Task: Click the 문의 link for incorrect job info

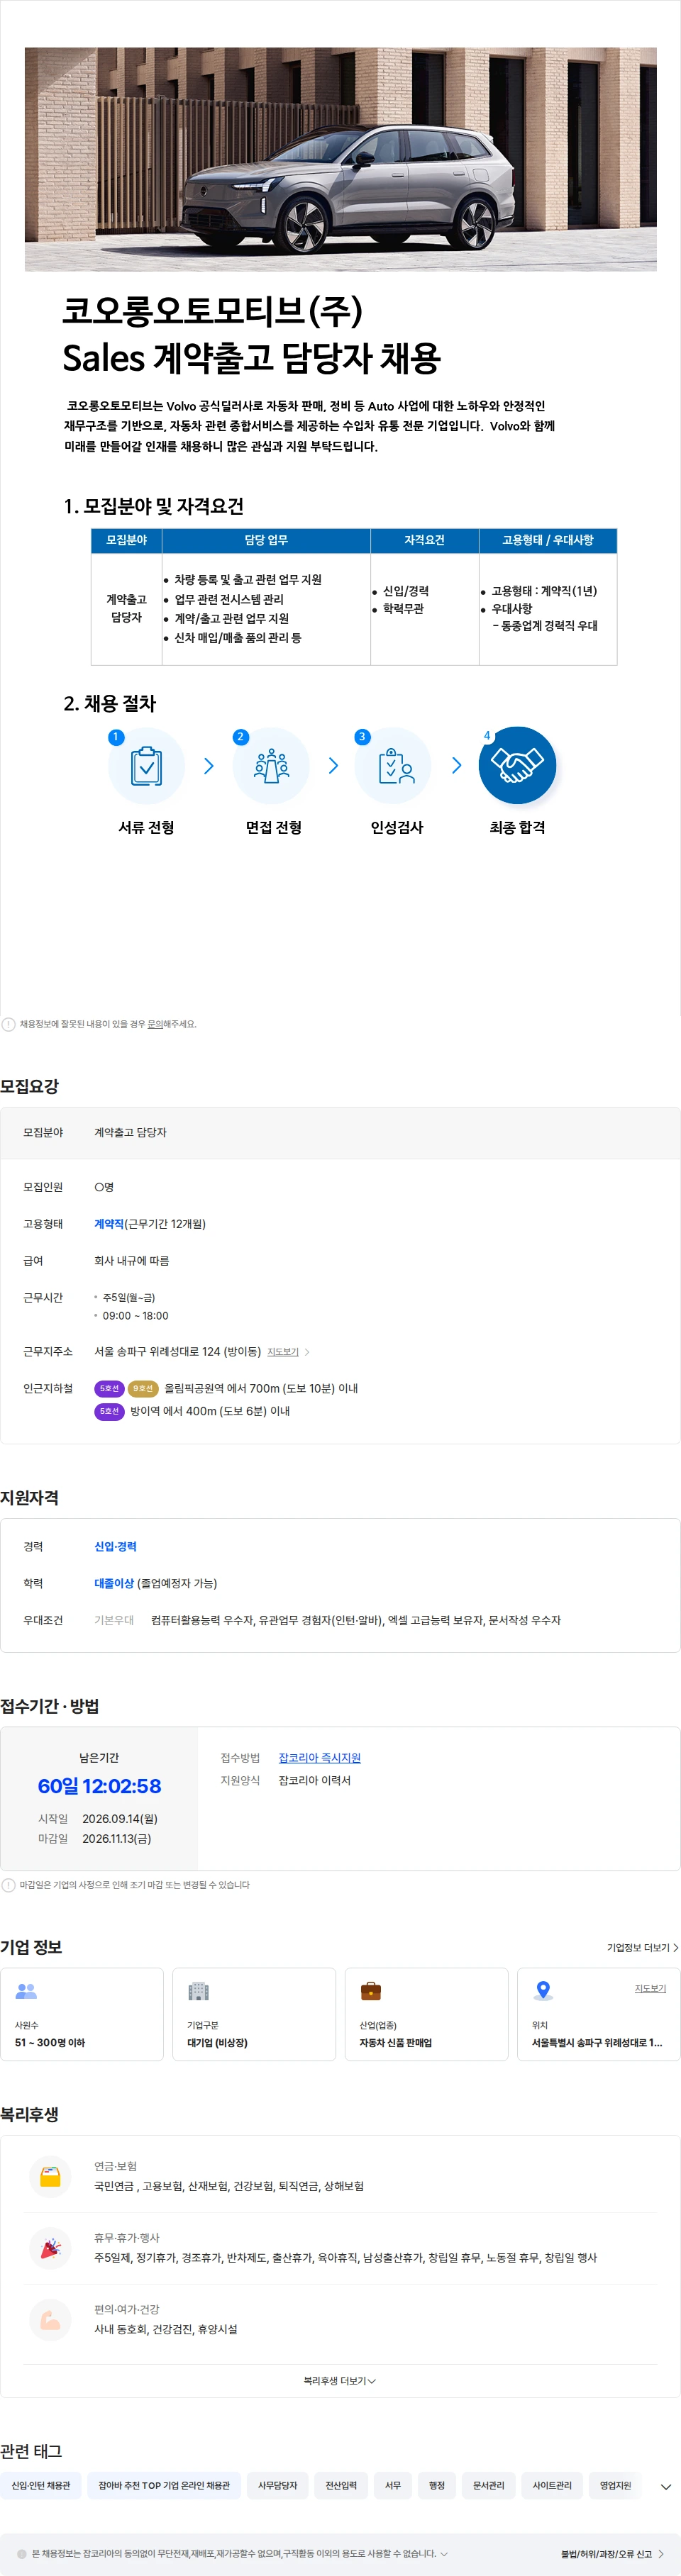Action: tap(155, 1024)
